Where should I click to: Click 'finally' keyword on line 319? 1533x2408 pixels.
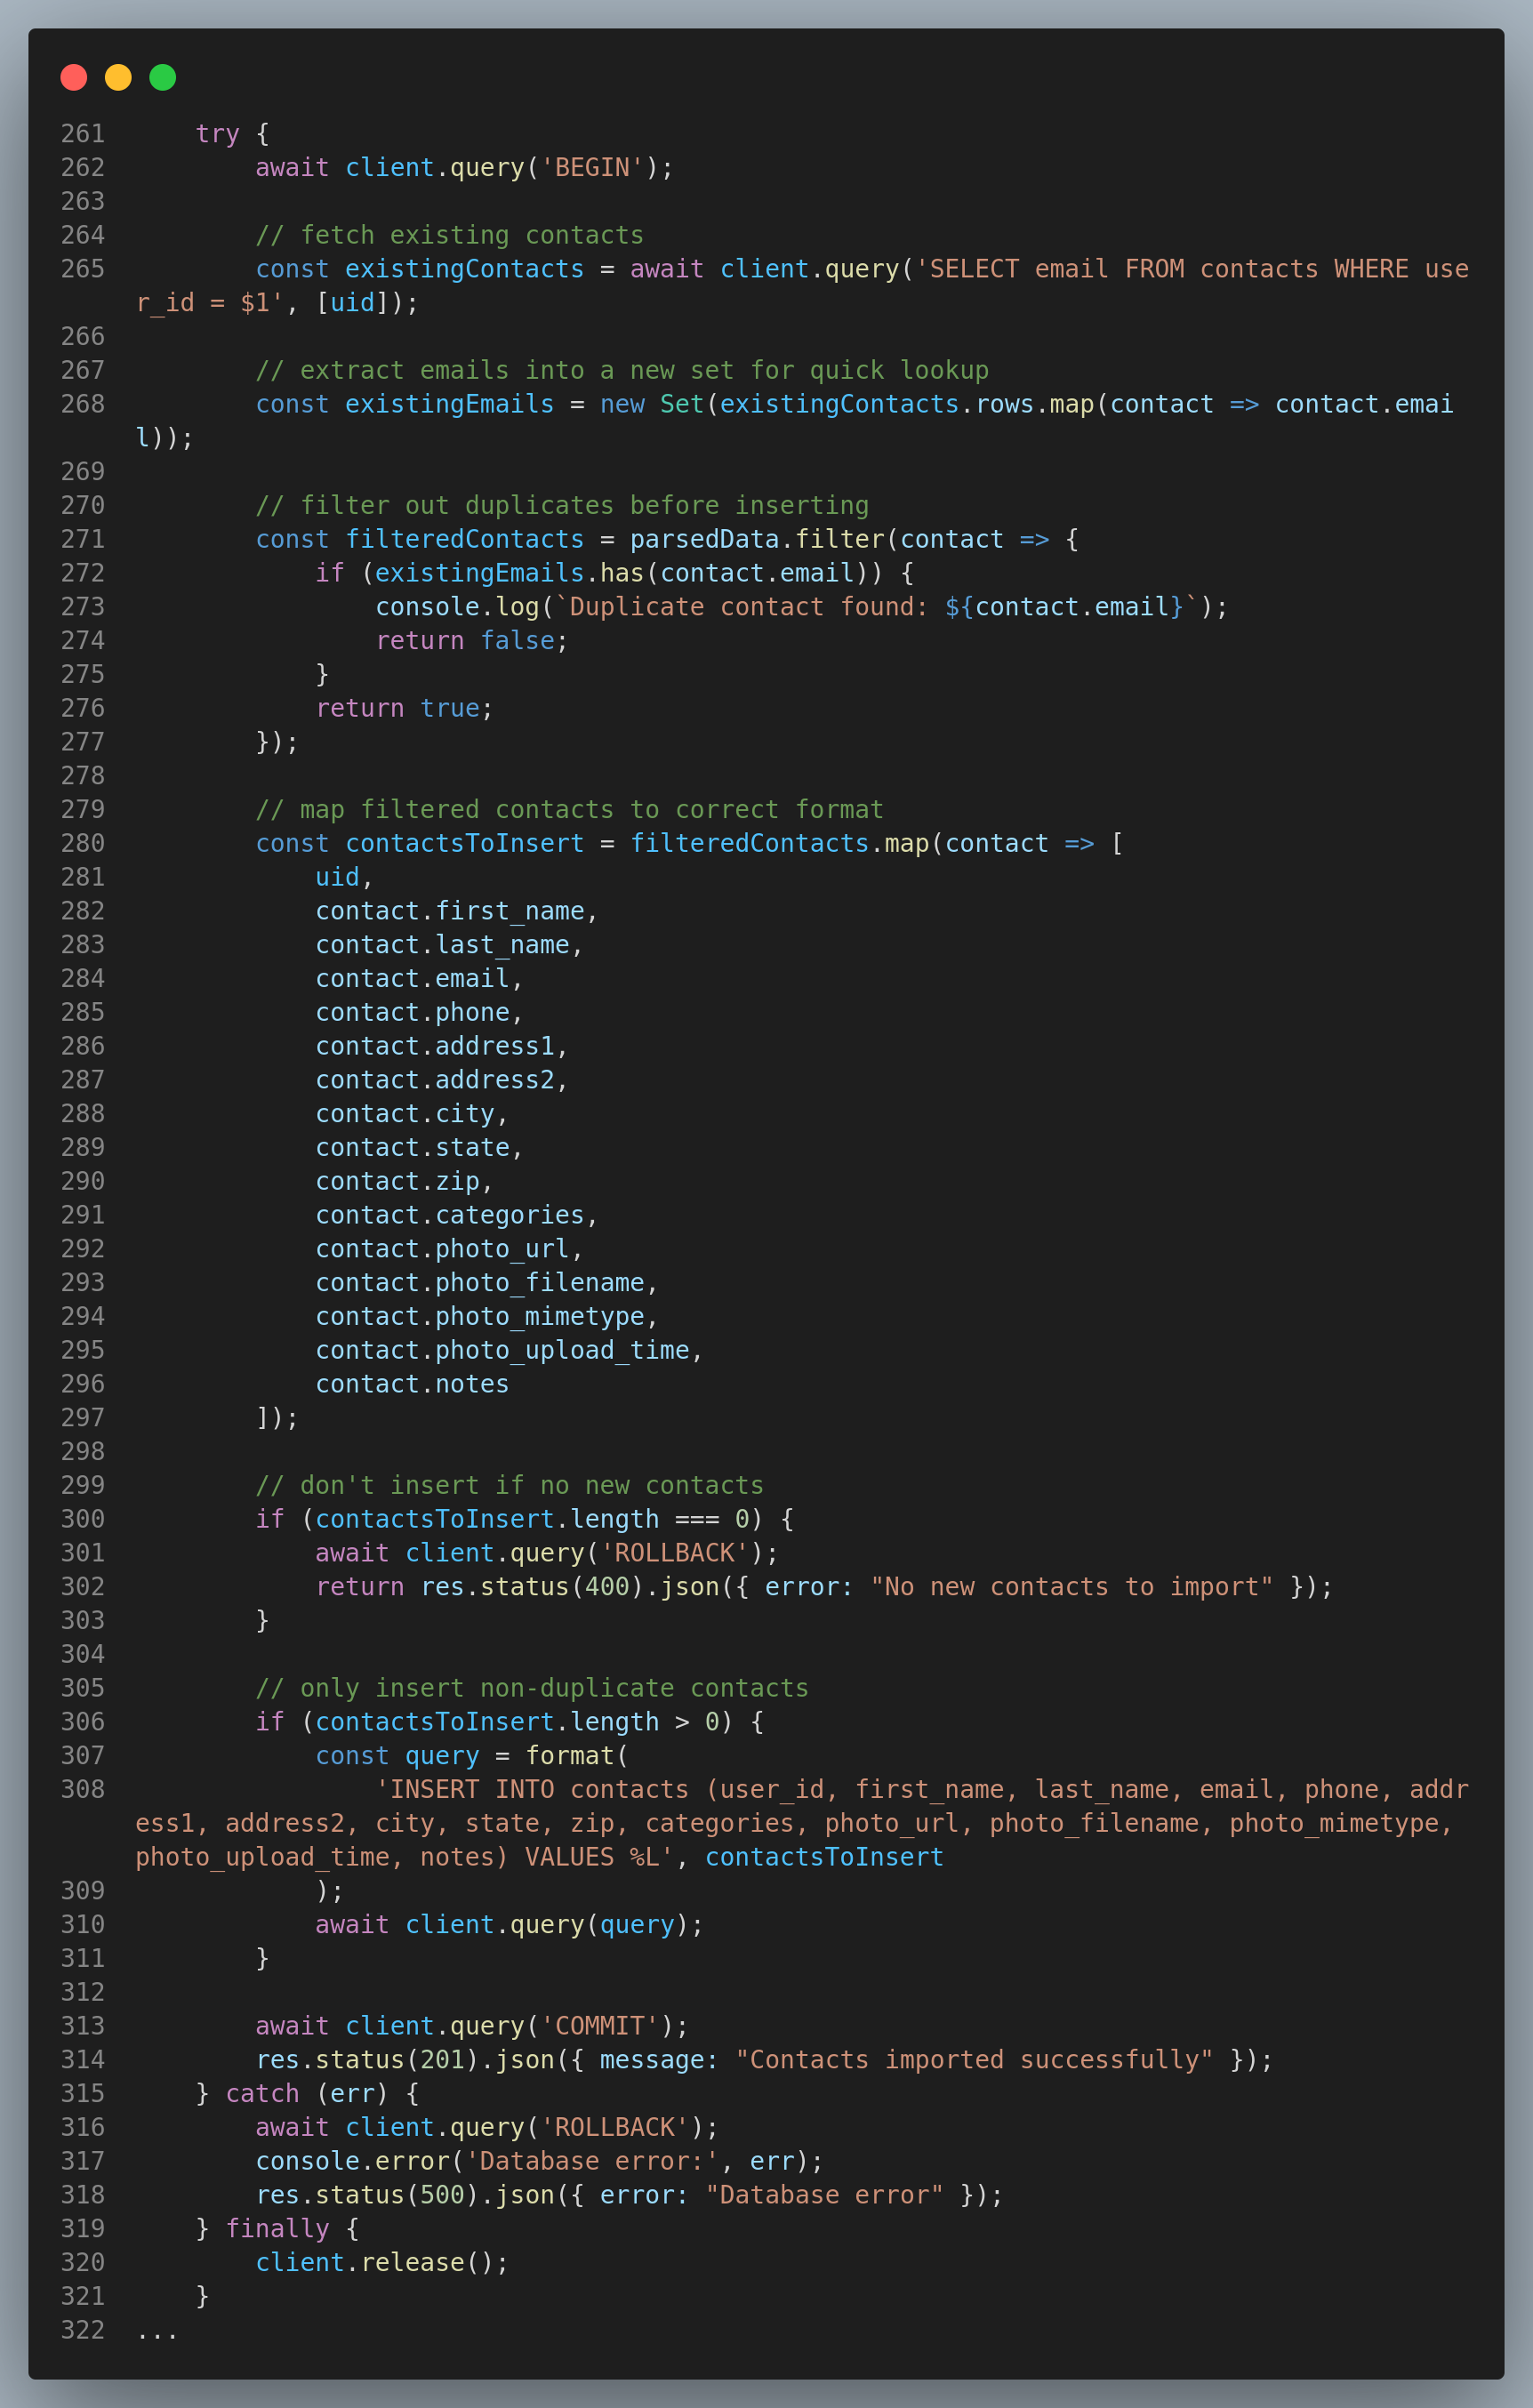[x=277, y=2229]
